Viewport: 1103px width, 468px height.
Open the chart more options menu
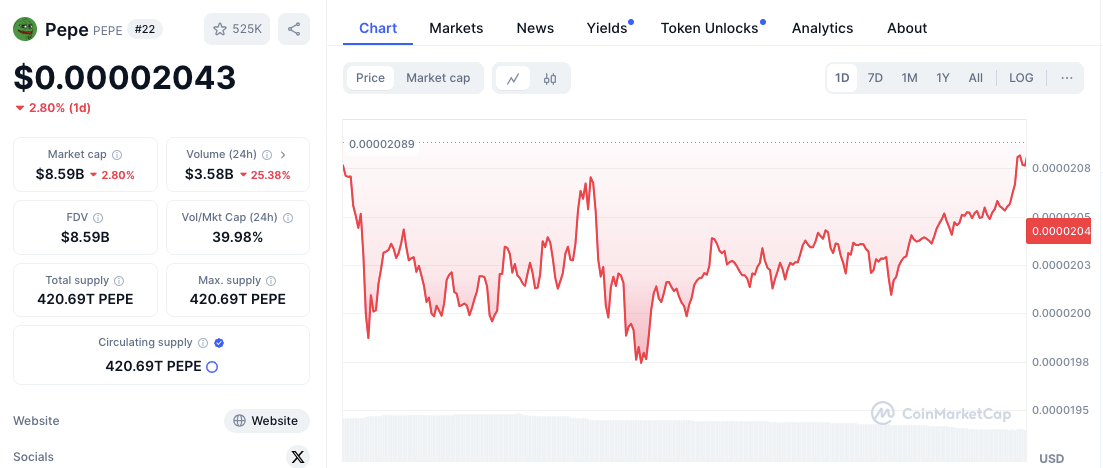[1067, 78]
